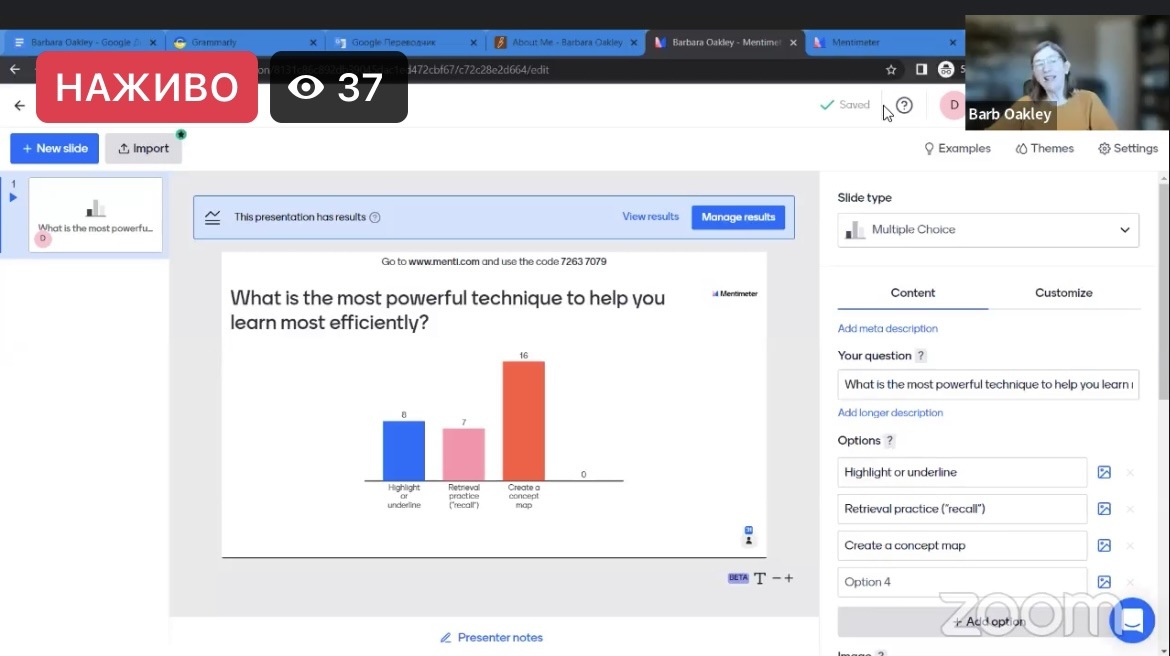Viewport: 1170px width, 656px height.
Task: Click Add meta description link
Action: tap(887, 328)
